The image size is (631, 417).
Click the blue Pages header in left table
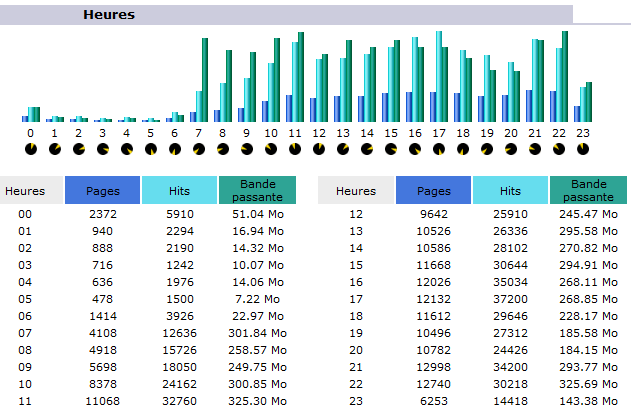pyautogui.click(x=102, y=190)
